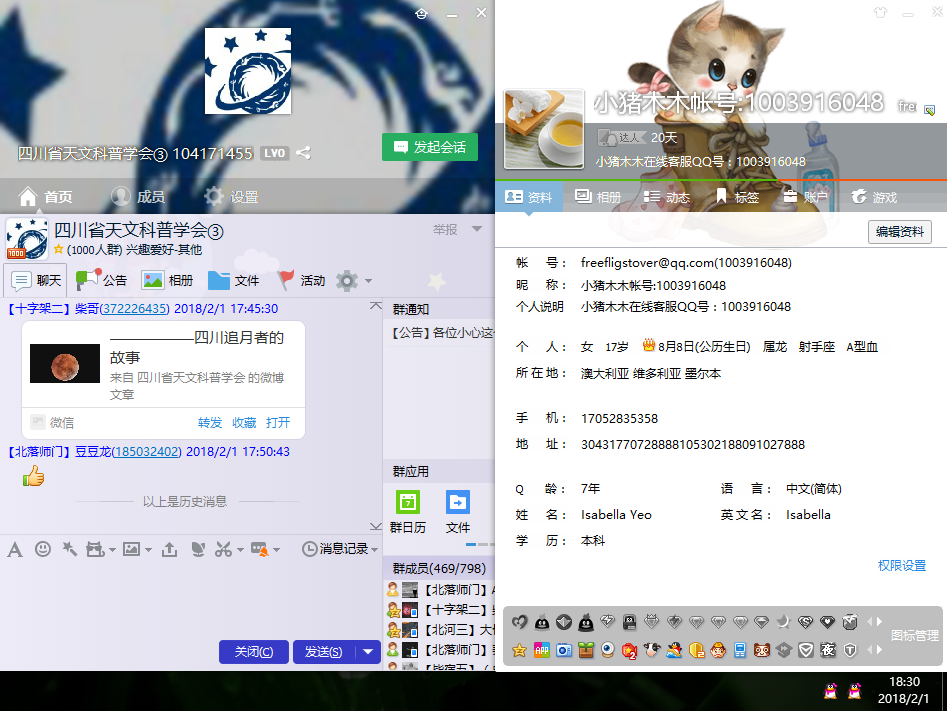Click the tulip gift icon in chat toolbar
This screenshot has width=947, height=711.
197,549
